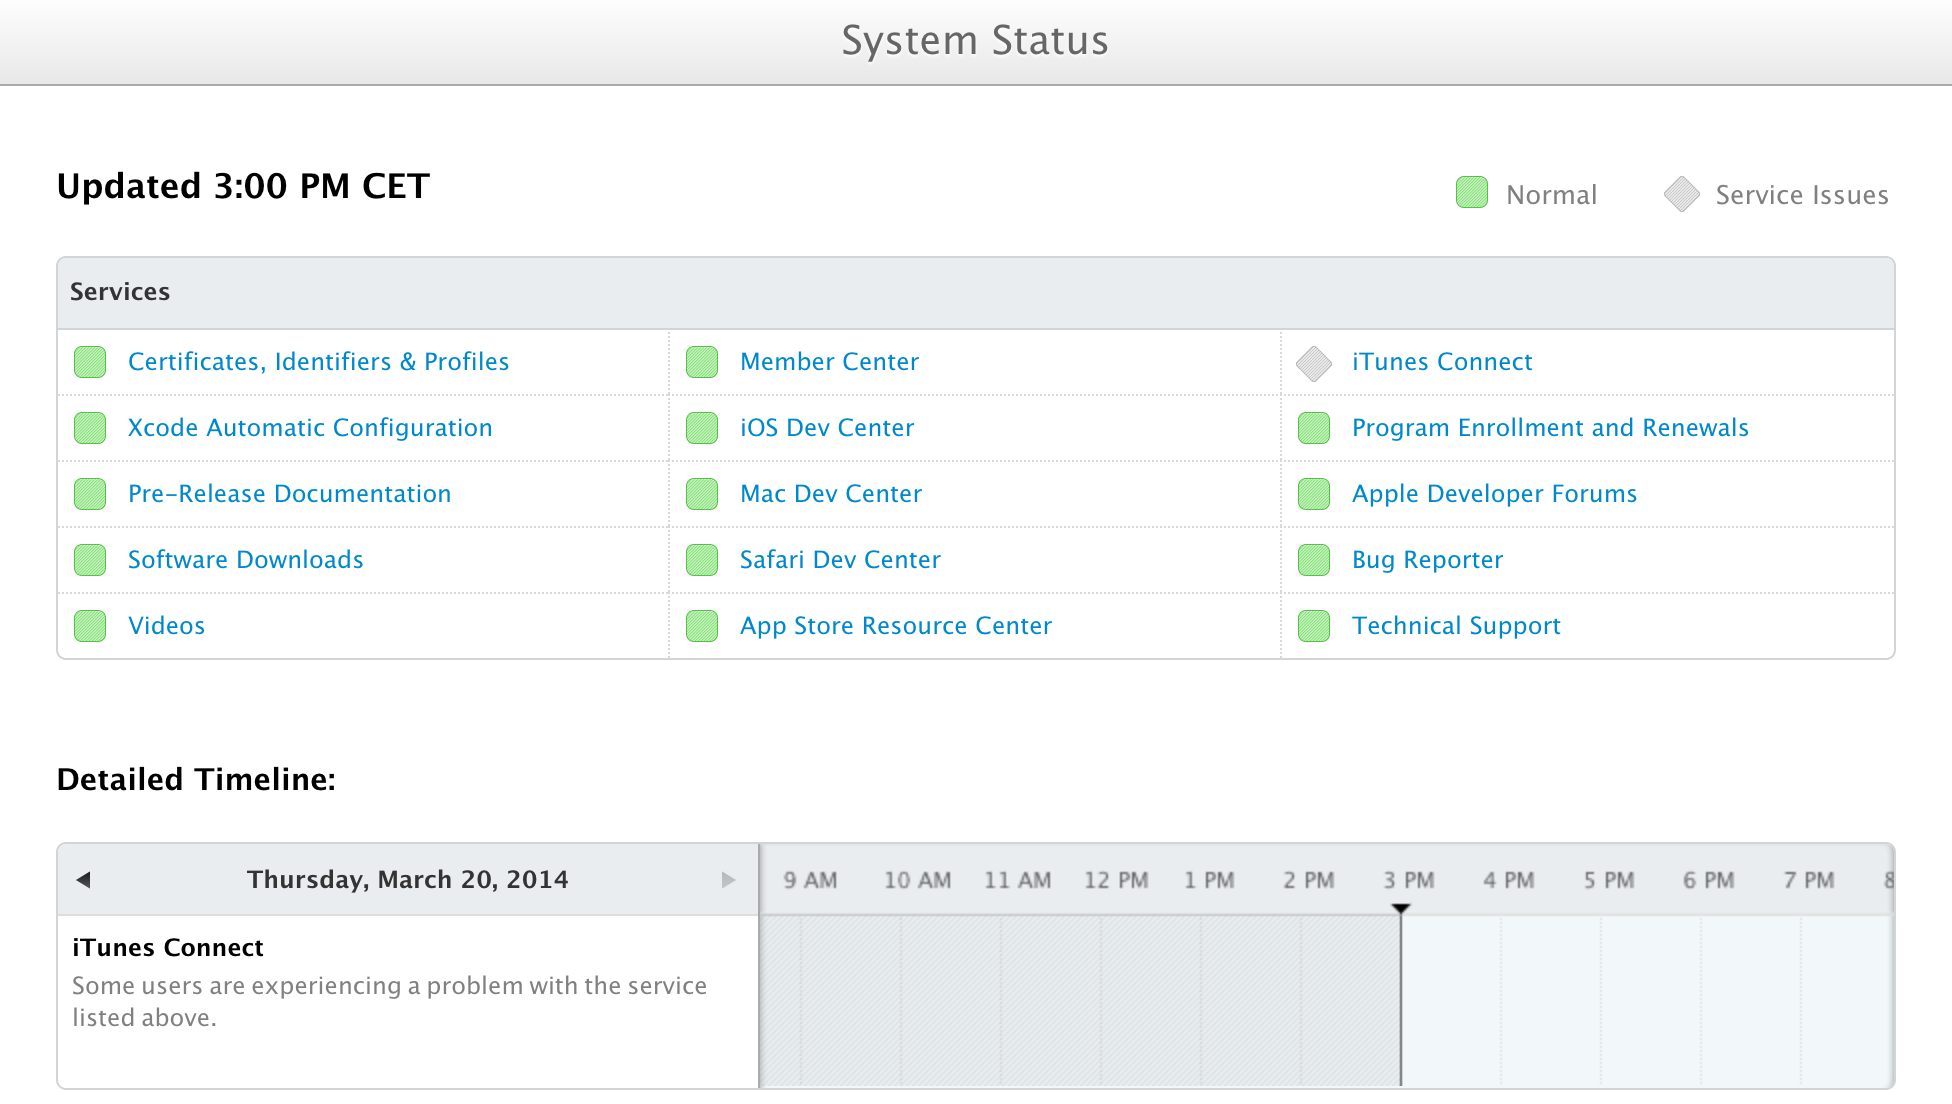Click the green Normal legend icon
The height and width of the screenshot is (1104, 1952).
(1472, 192)
